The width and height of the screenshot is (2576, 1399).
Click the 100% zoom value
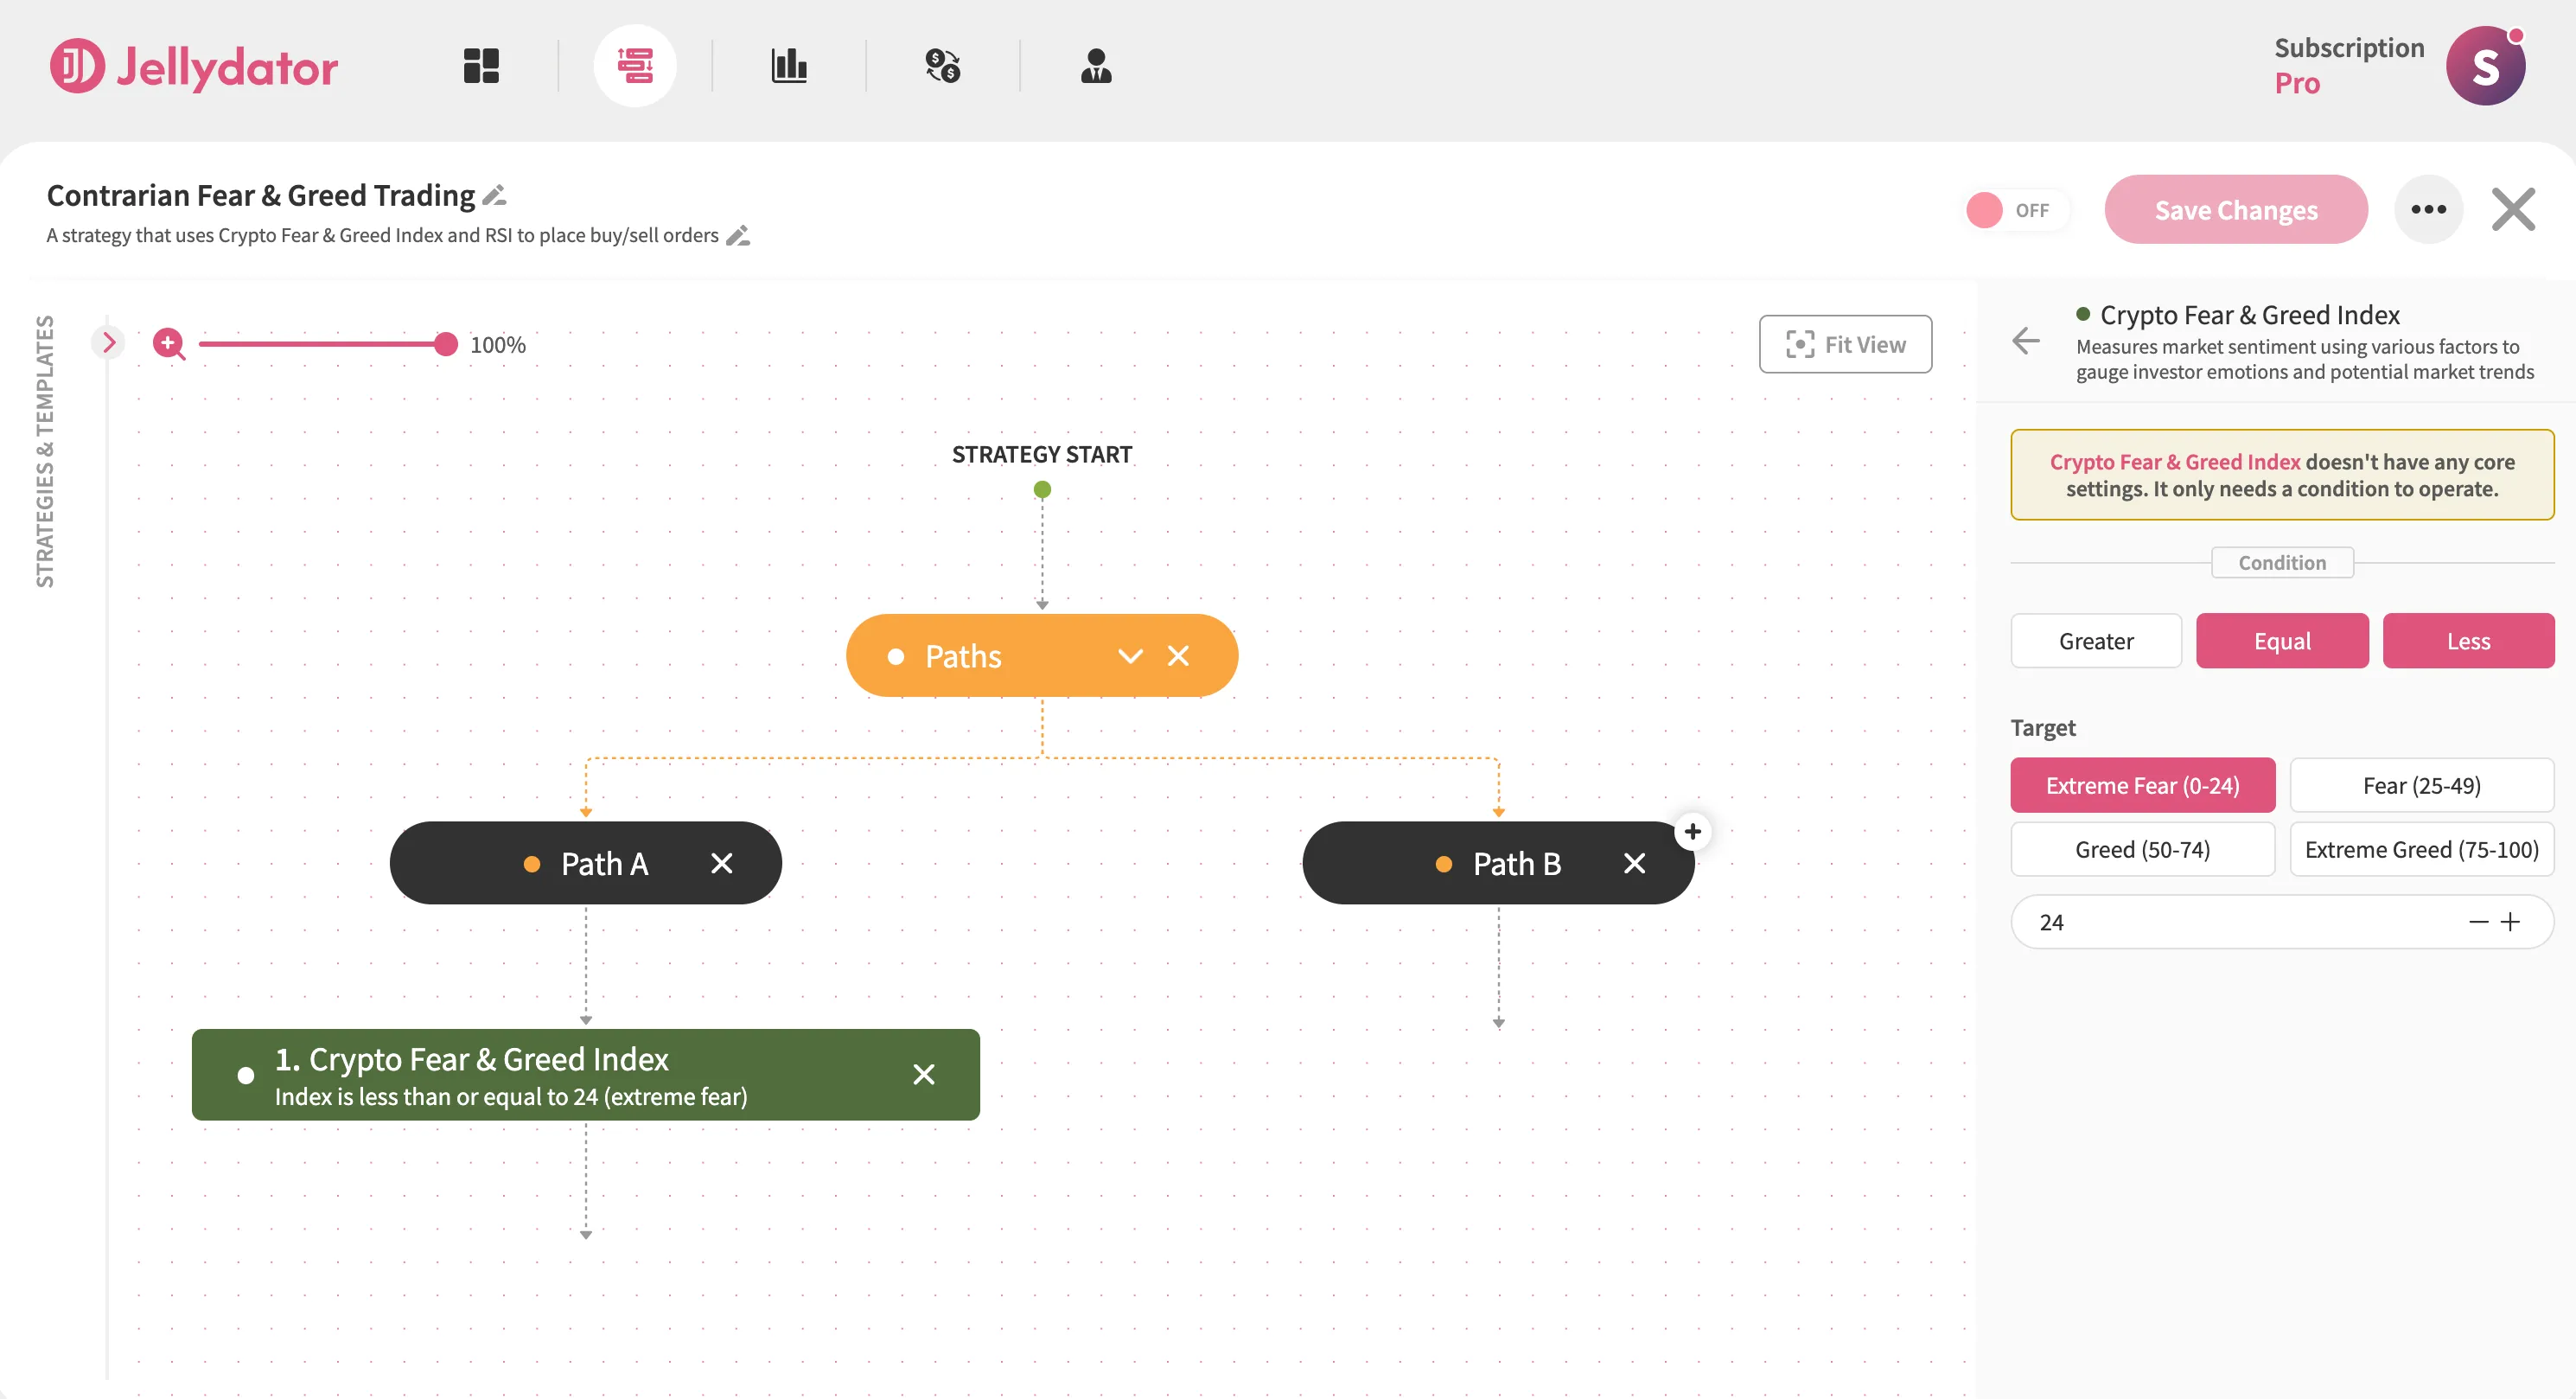498,345
